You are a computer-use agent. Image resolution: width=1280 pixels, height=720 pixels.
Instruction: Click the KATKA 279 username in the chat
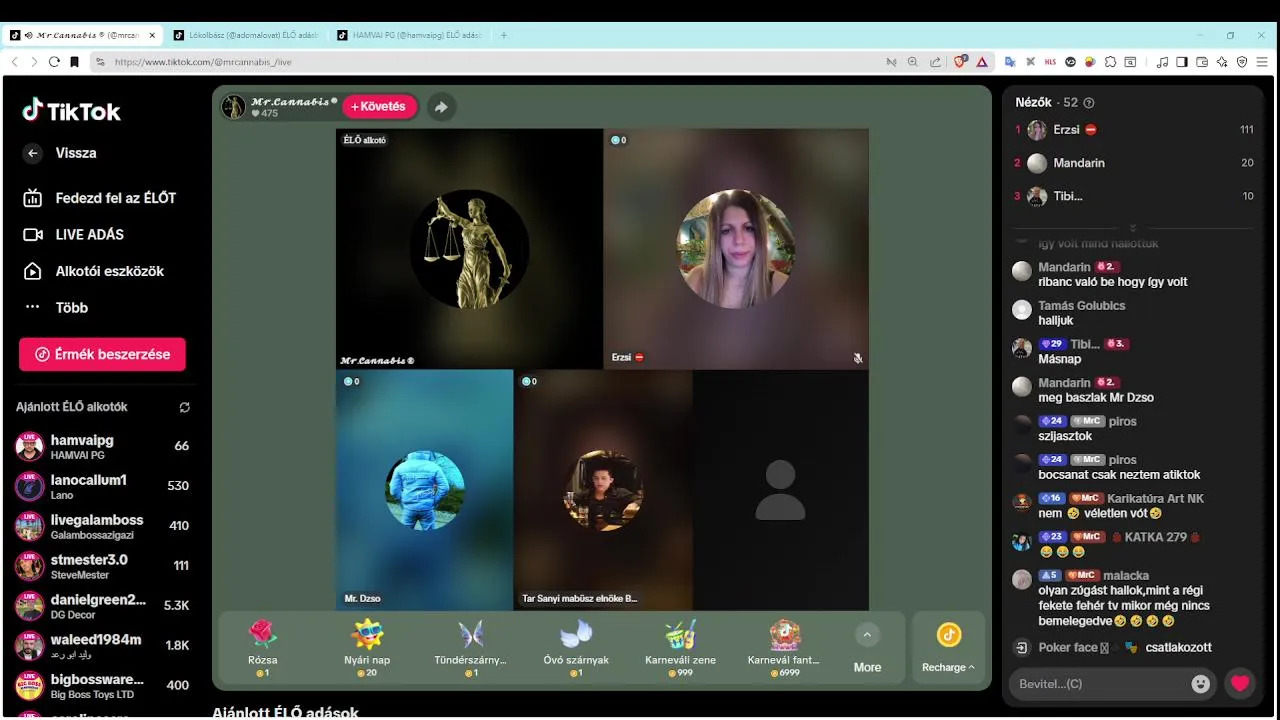pos(1155,537)
